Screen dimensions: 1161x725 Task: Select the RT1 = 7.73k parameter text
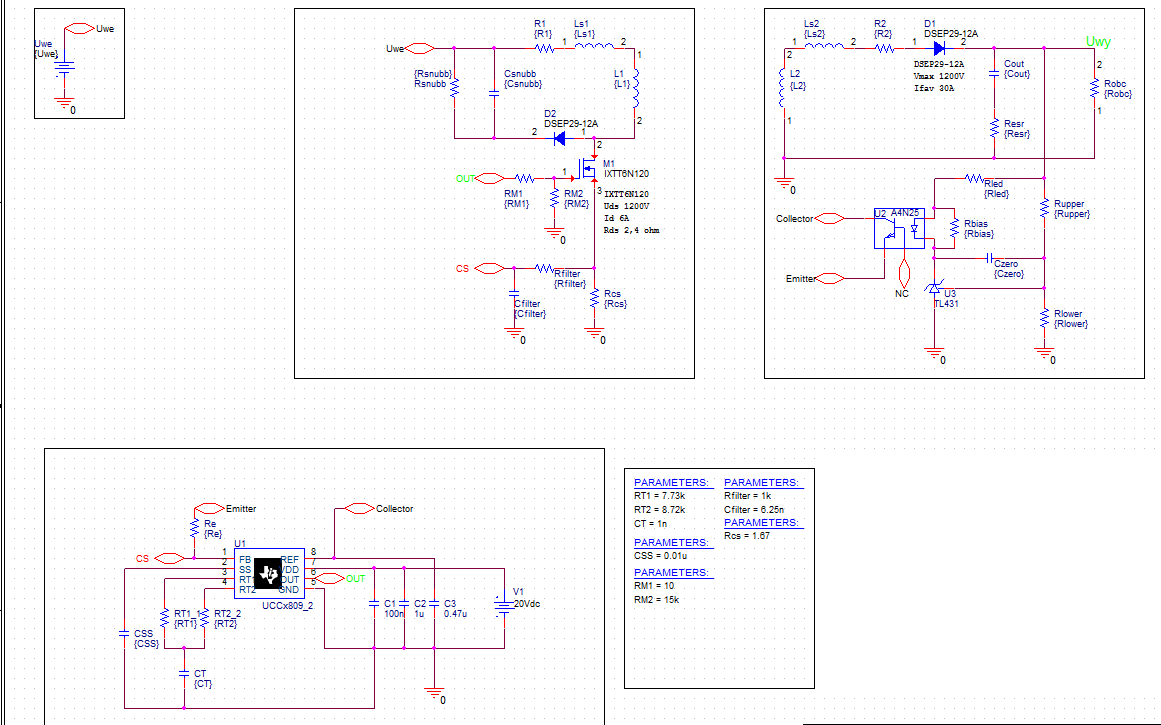point(660,496)
